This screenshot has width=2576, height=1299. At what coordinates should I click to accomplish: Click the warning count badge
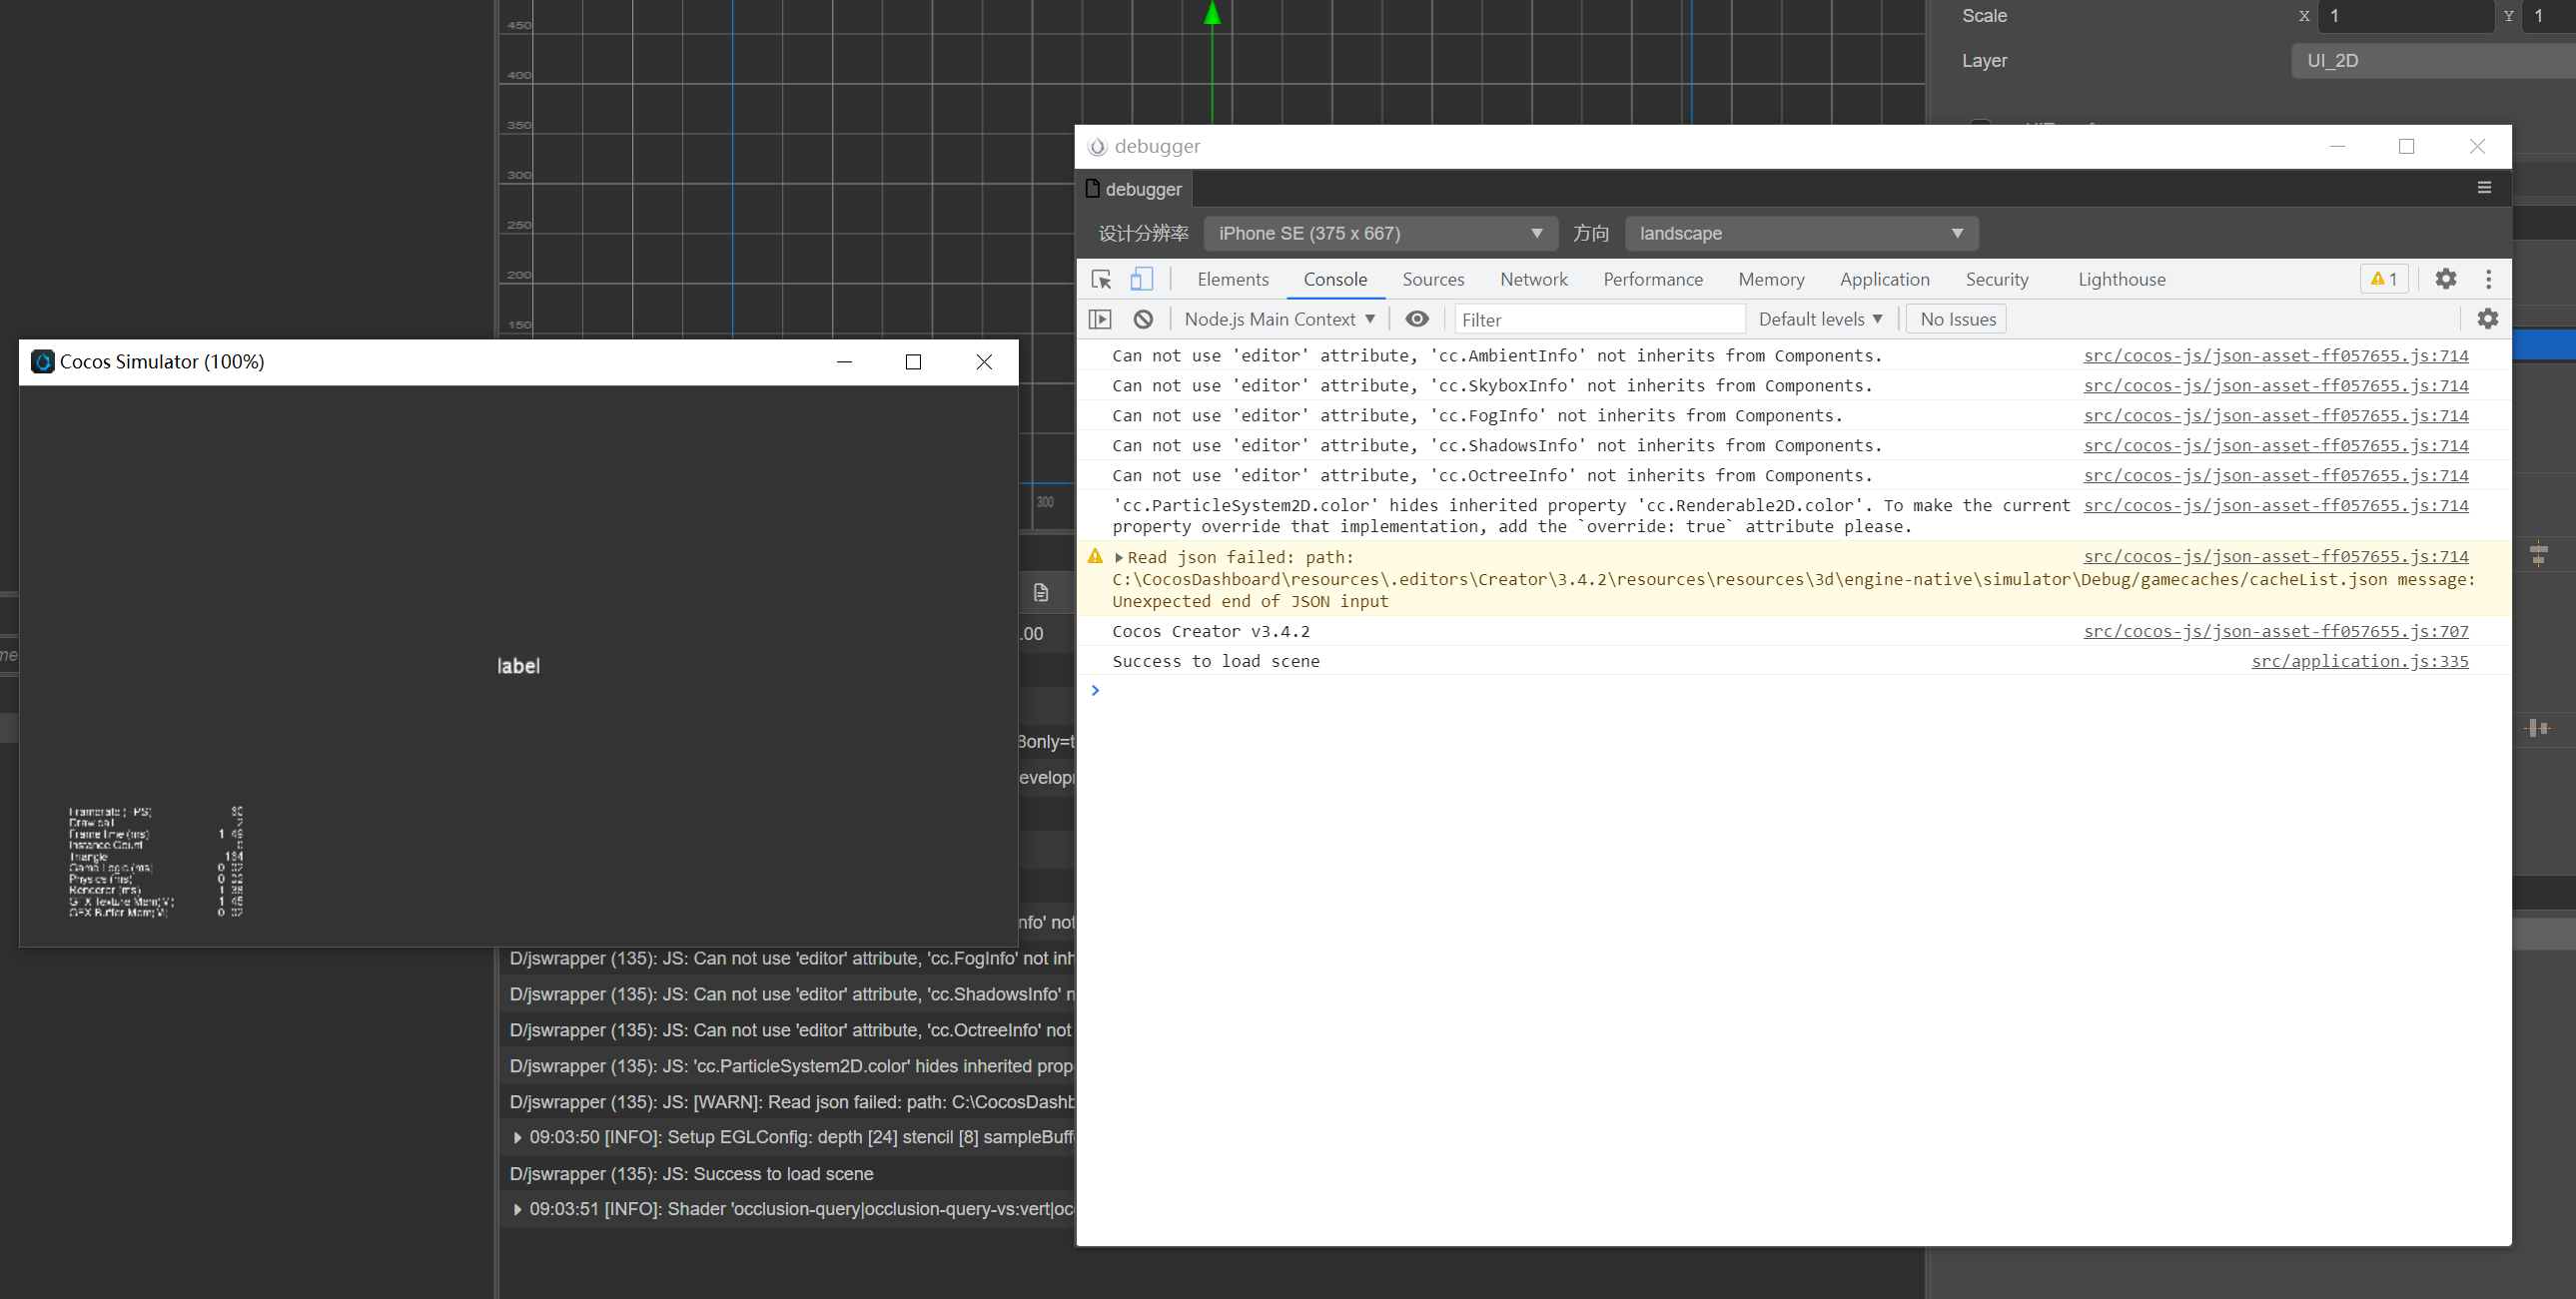[2384, 279]
